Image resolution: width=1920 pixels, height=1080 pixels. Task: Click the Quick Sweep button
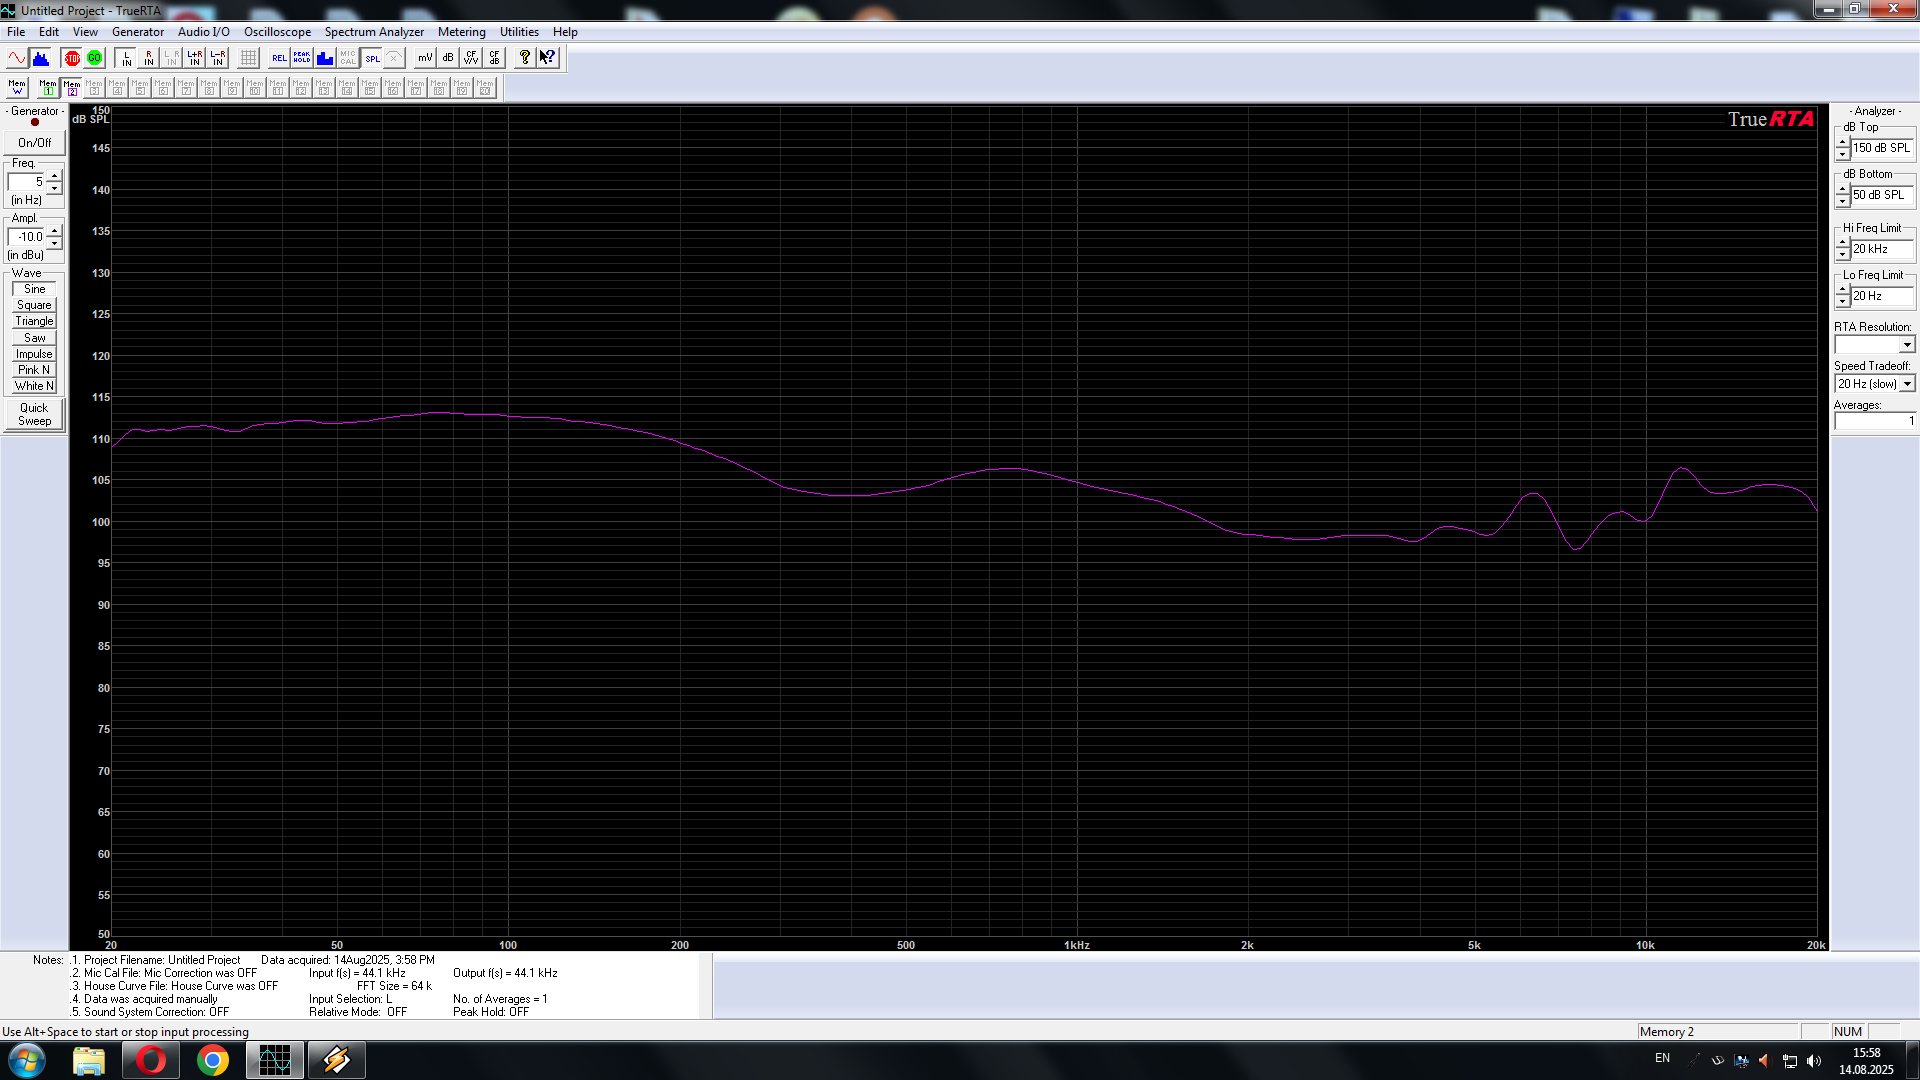click(x=34, y=414)
